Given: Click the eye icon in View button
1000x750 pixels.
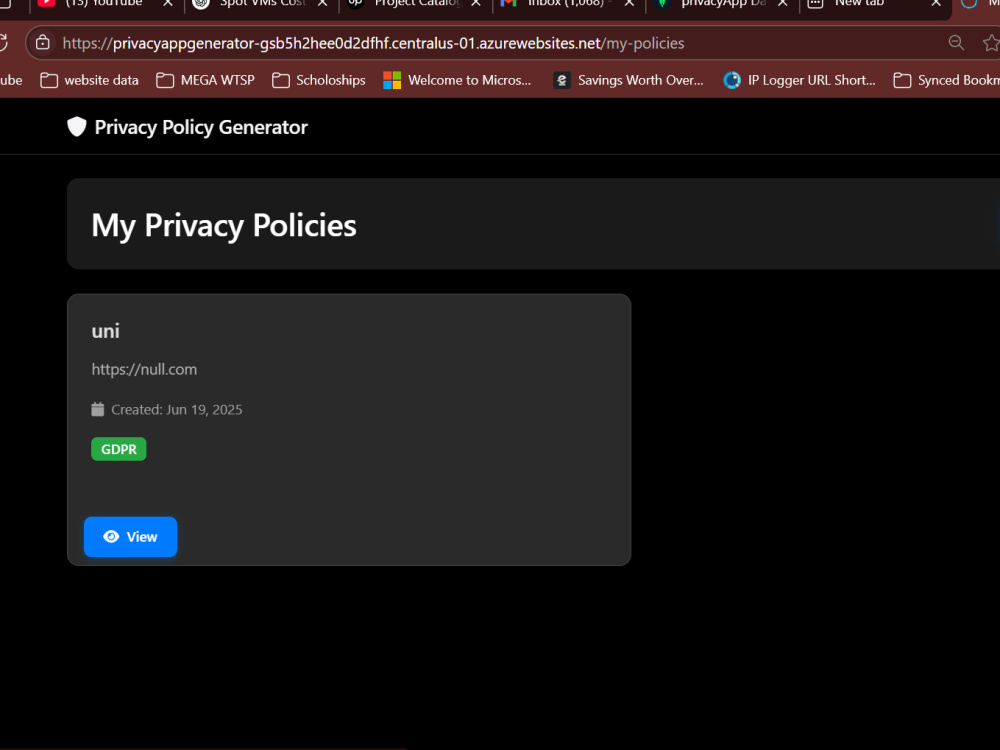Looking at the screenshot, I should coord(111,536).
